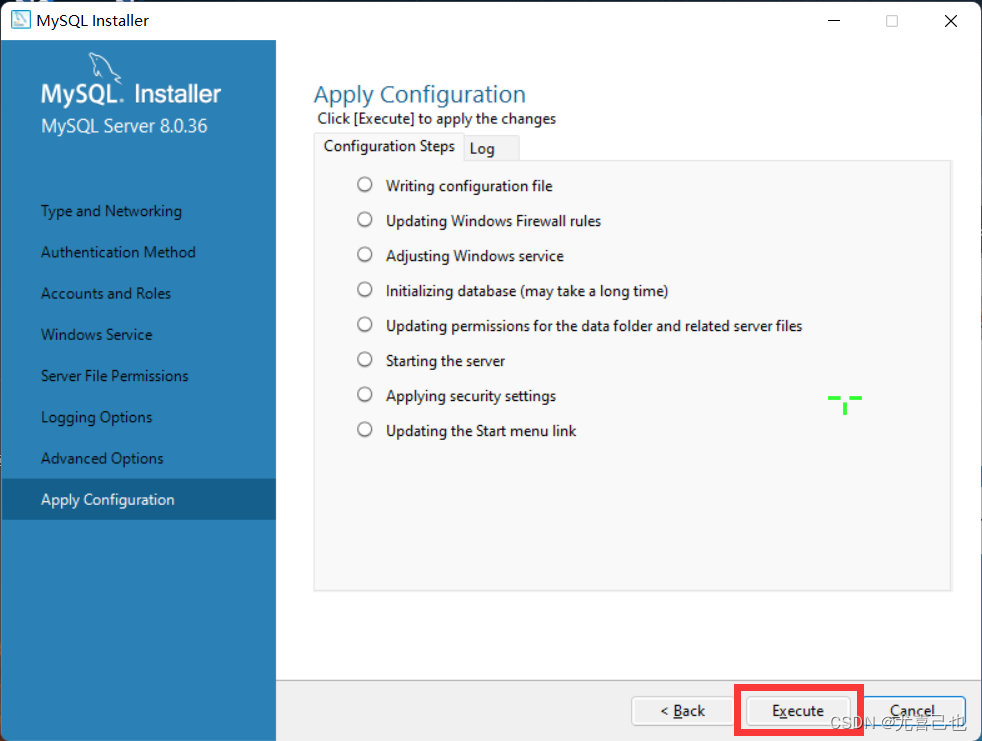The width and height of the screenshot is (982, 741).
Task: Click the Cancel button
Action: click(912, 711)
